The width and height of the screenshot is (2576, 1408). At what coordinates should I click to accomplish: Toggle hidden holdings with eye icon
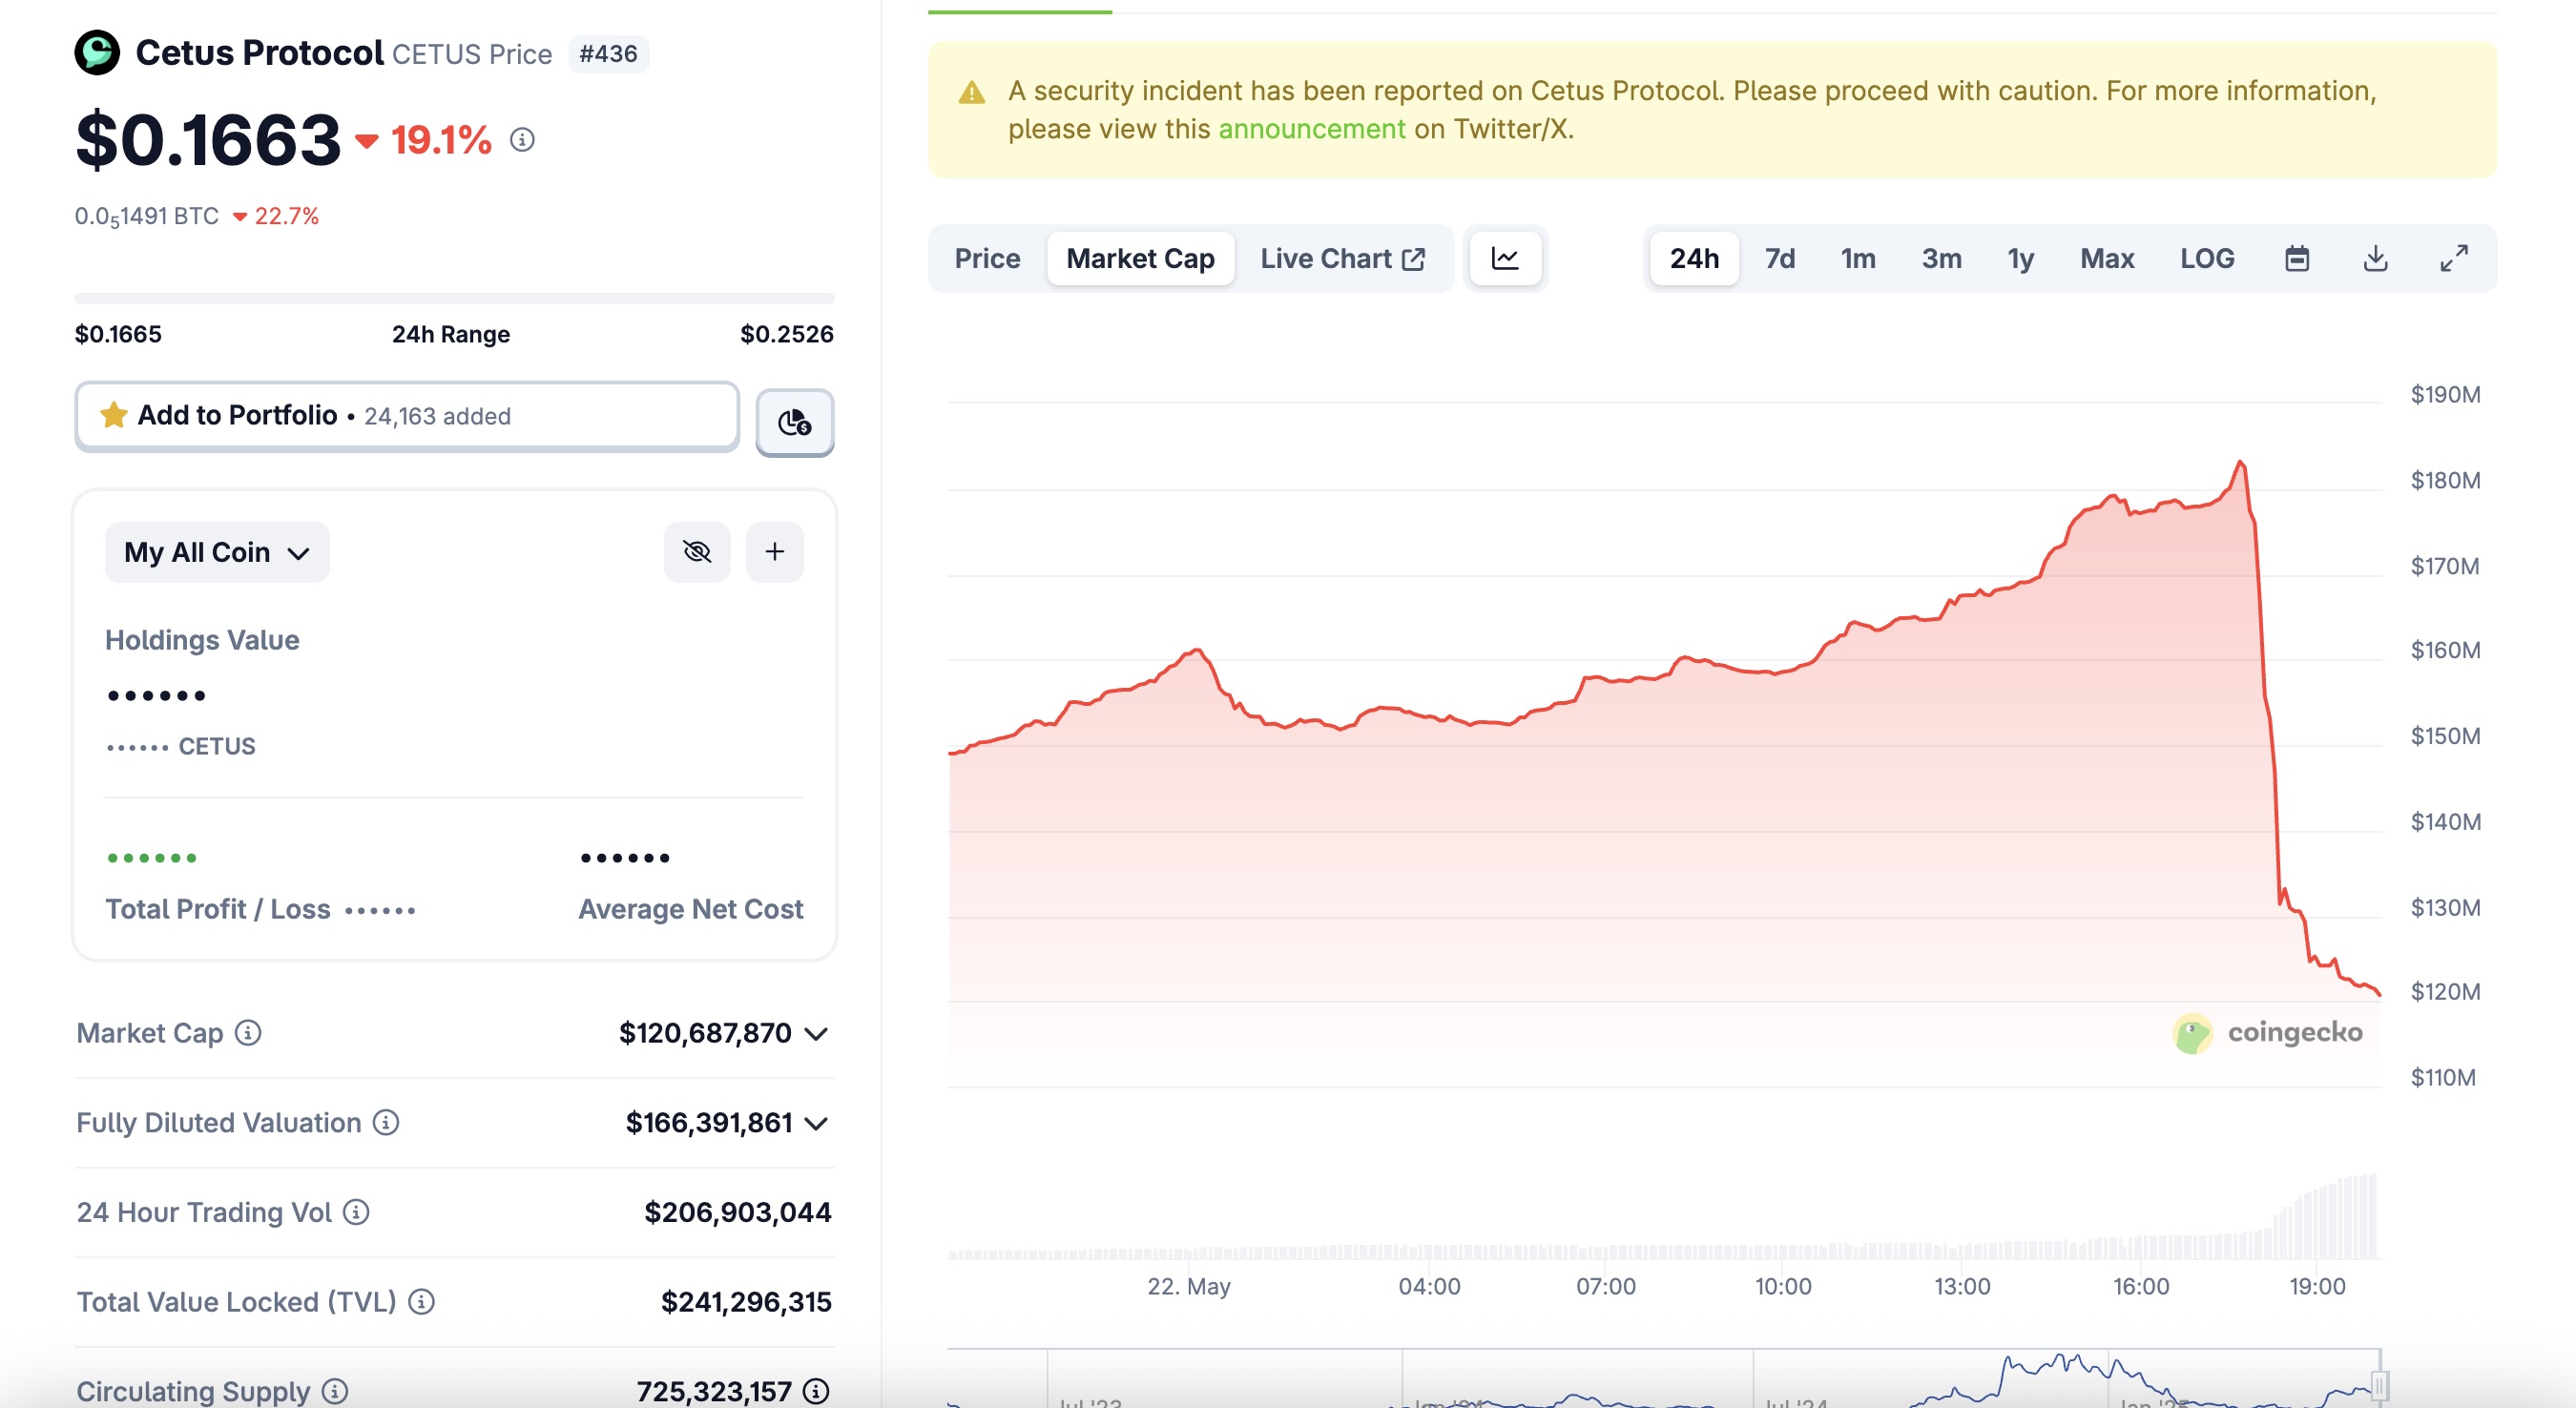pos(697,551)
